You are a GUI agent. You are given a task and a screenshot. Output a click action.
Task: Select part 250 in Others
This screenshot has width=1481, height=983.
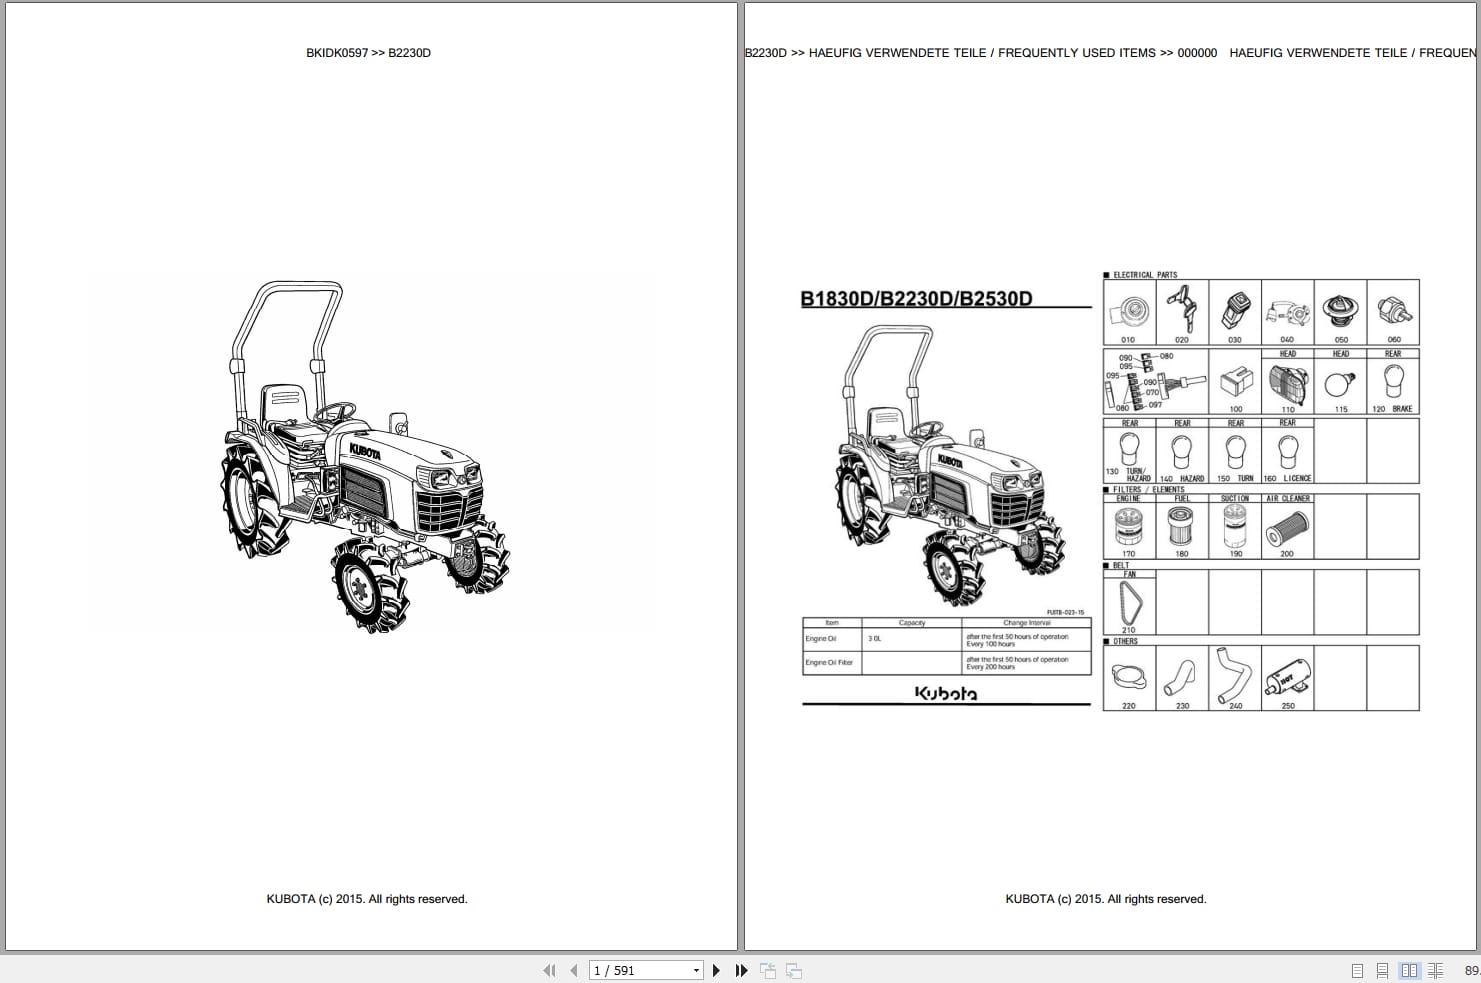1288,679
